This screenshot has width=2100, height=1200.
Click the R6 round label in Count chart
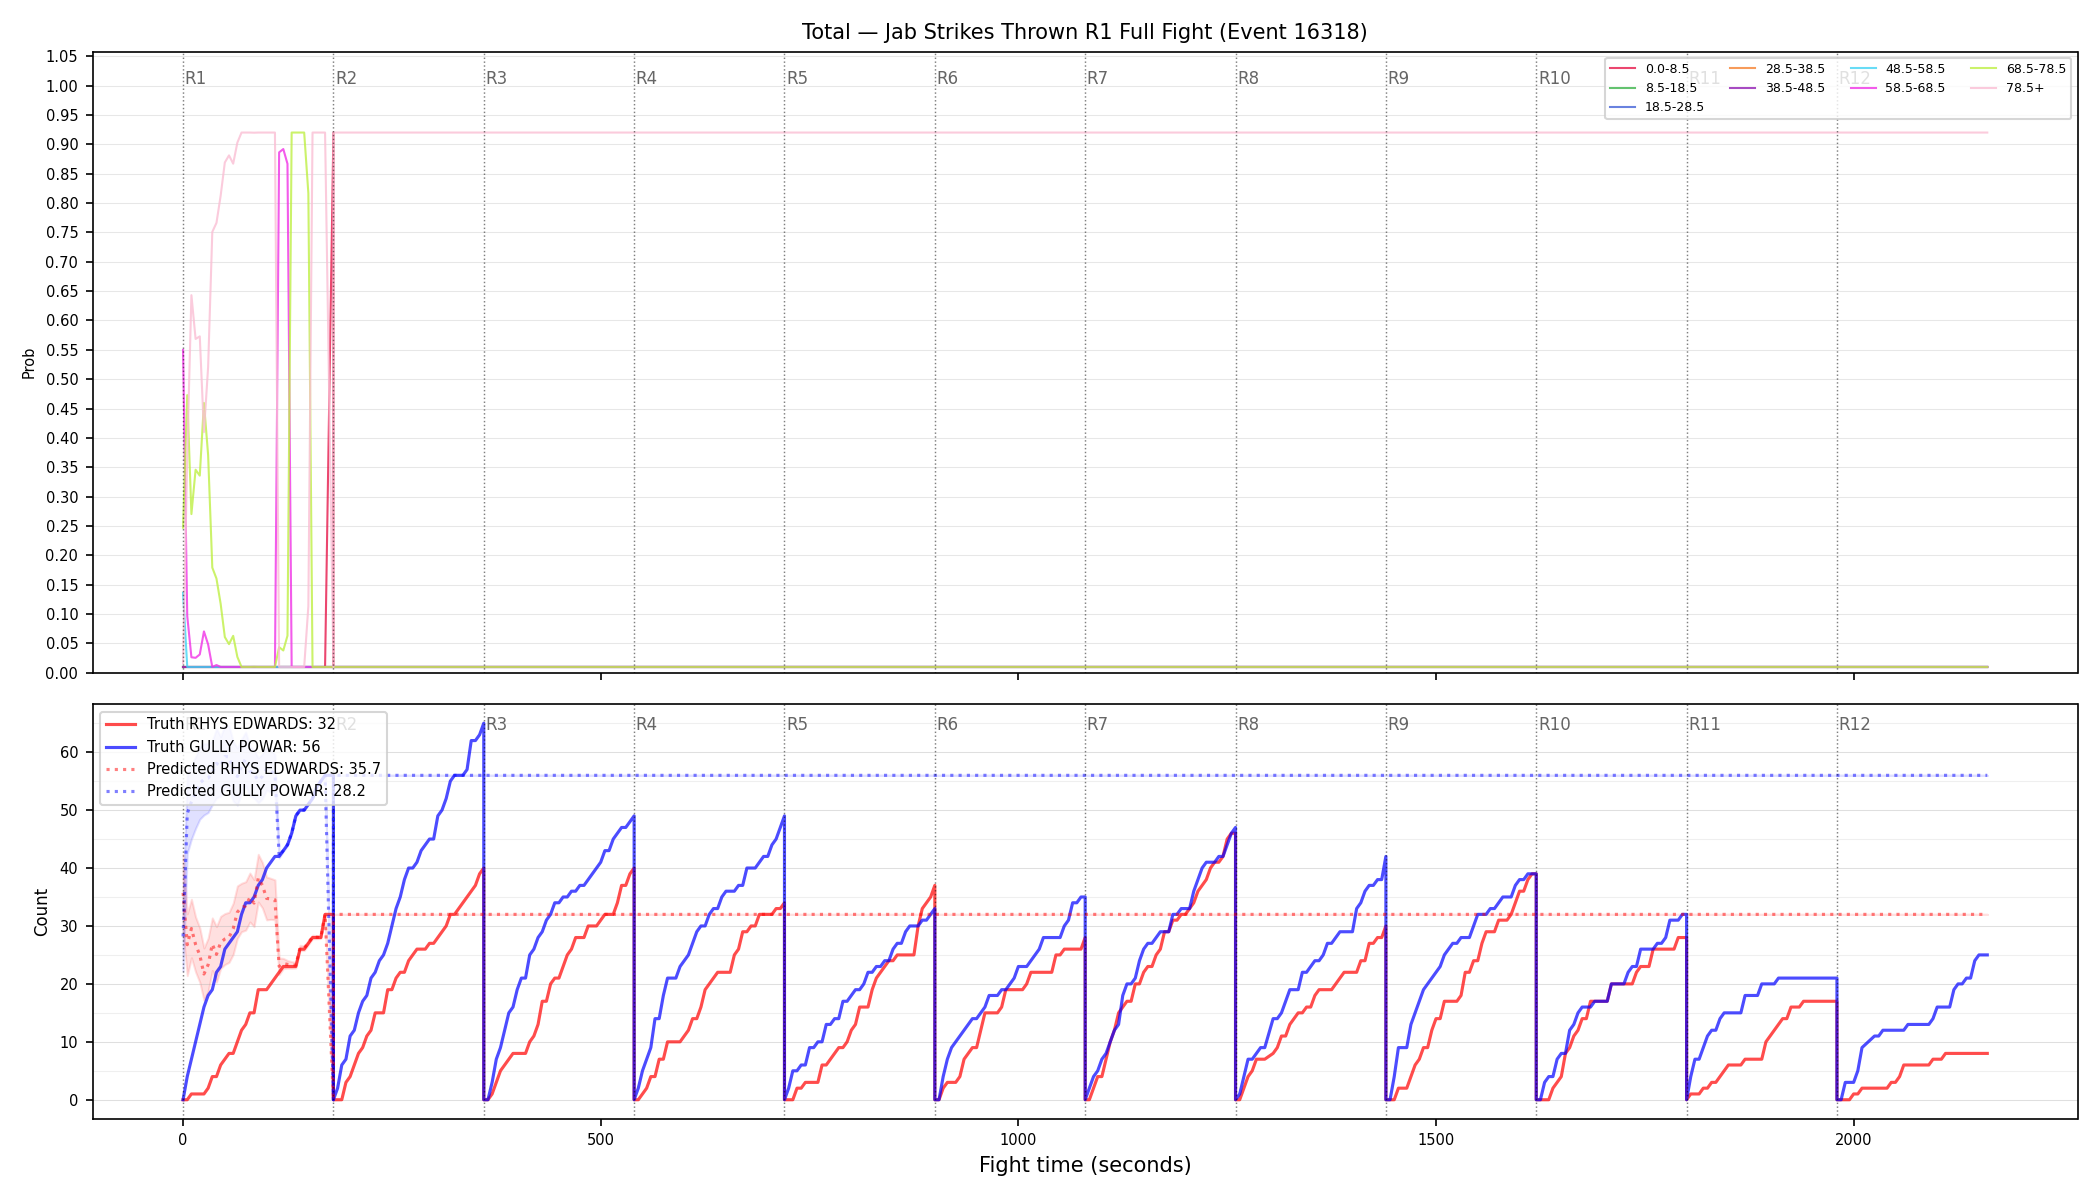947,724
